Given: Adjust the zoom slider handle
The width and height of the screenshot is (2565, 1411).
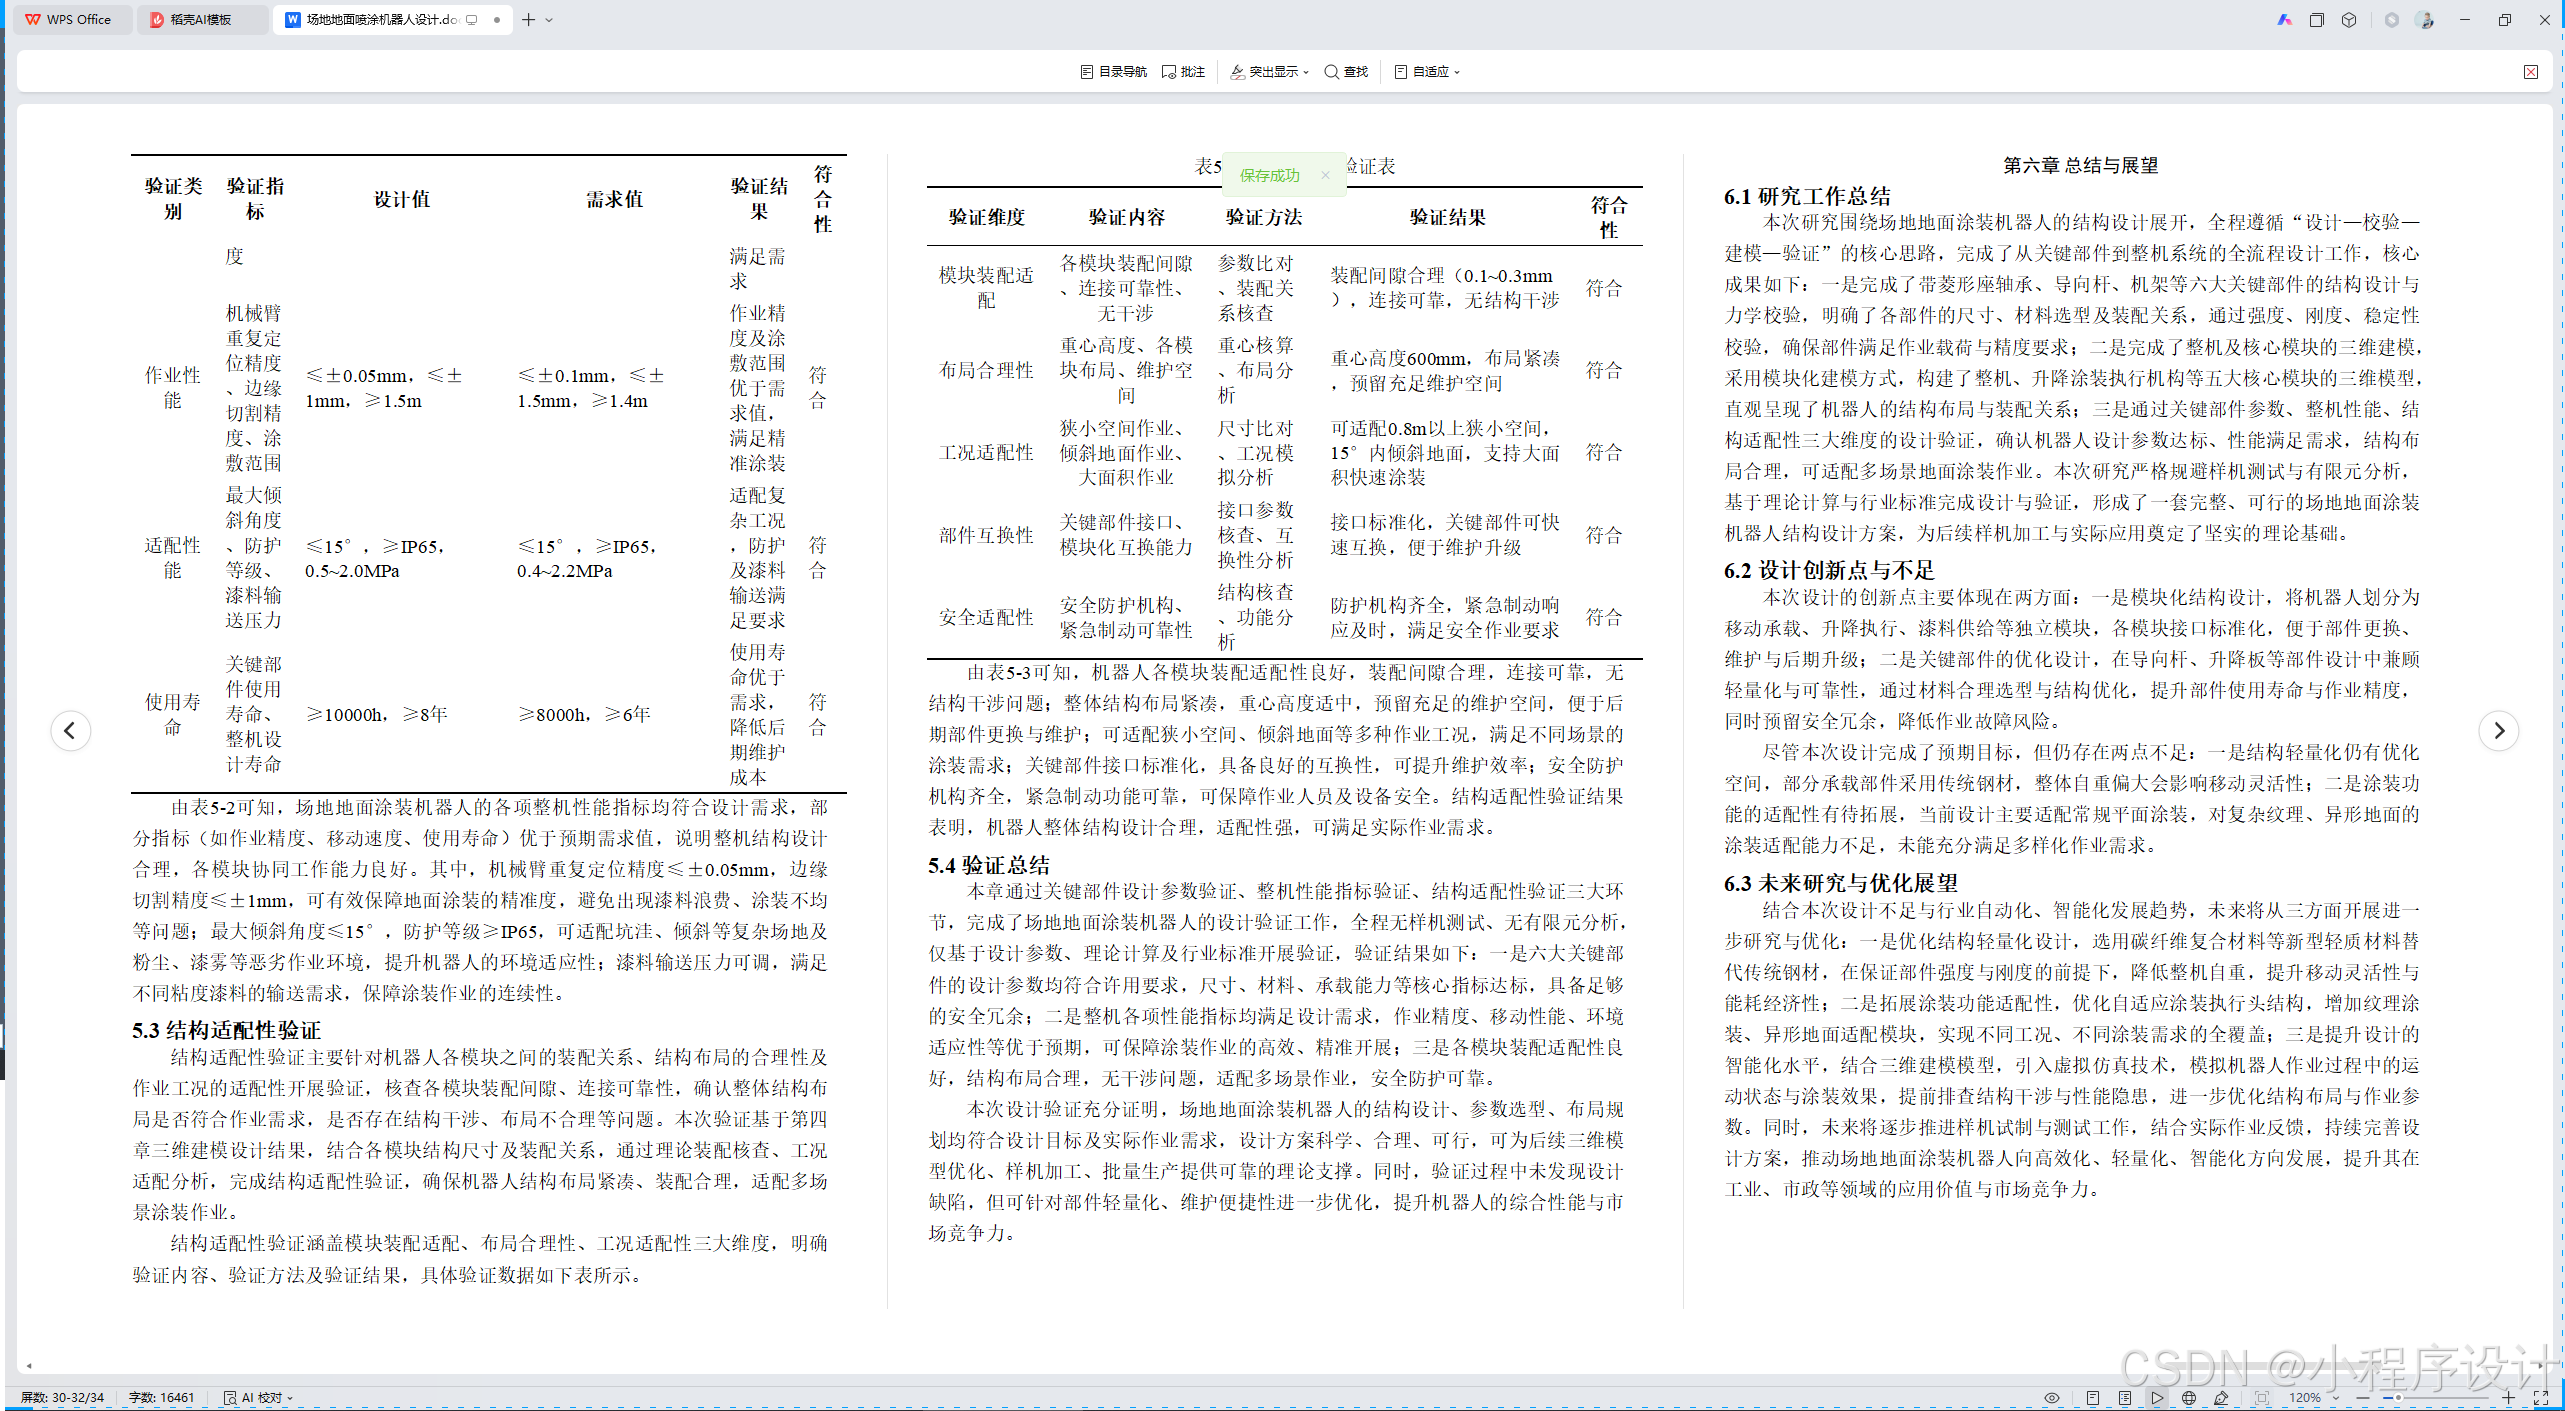Looking at the screenshot, I should [x=2398, y=1398].
